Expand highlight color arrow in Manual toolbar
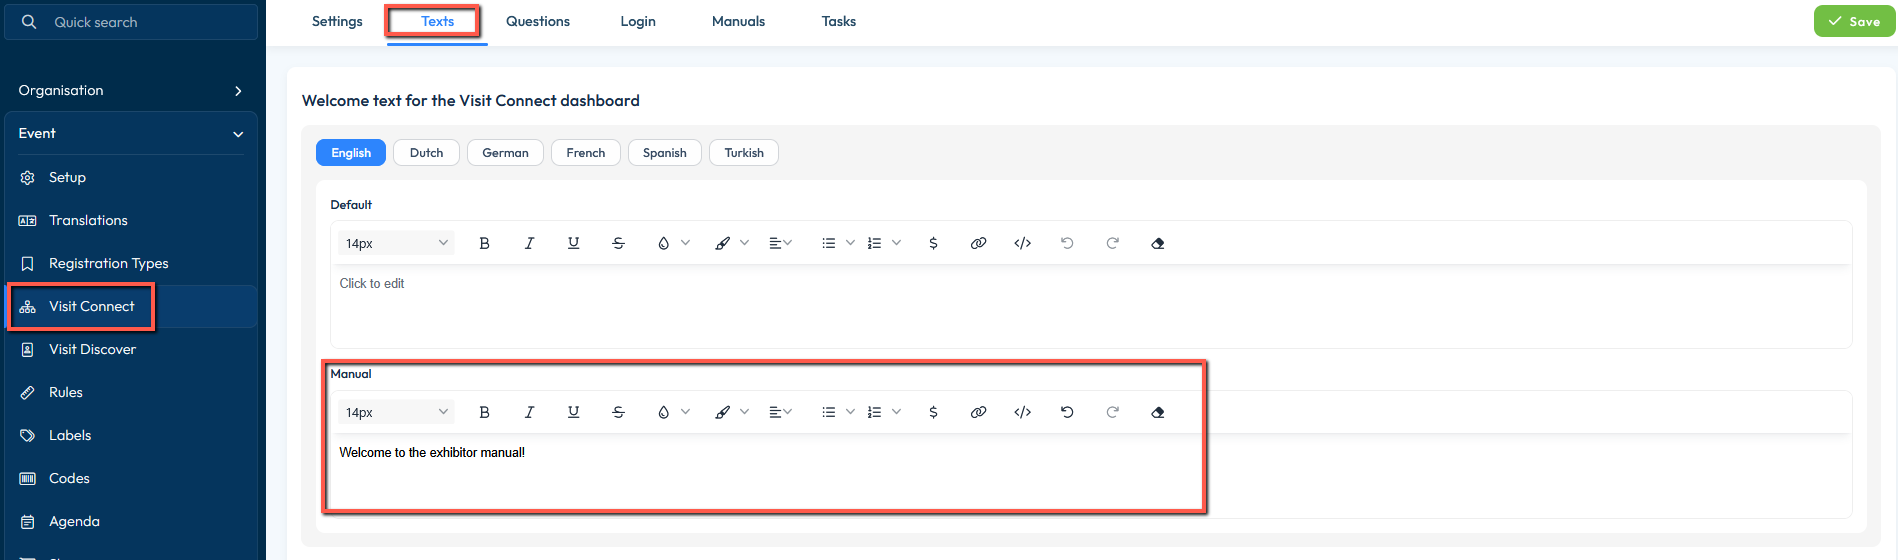The width and height of the screenshot is (1898, 560). click(744, 412)
